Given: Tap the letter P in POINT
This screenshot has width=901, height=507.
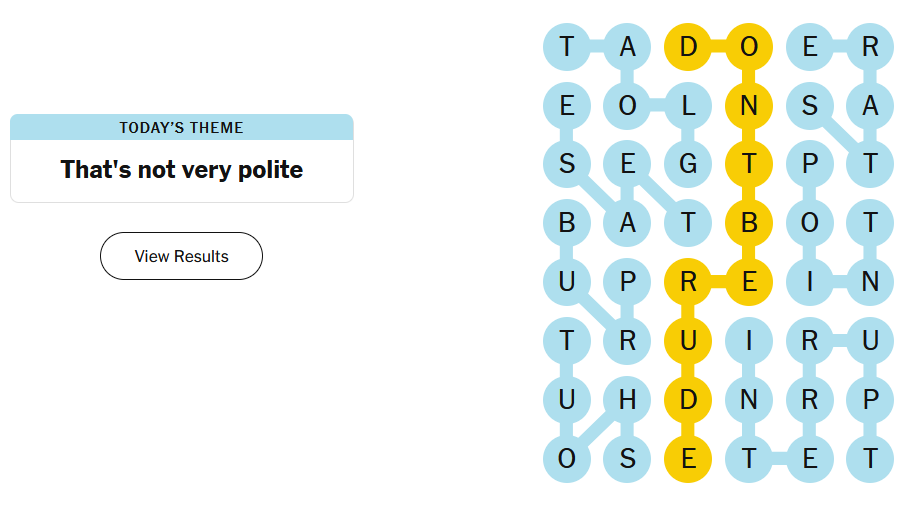Looking at the screenshot, I should click(810, 163).
